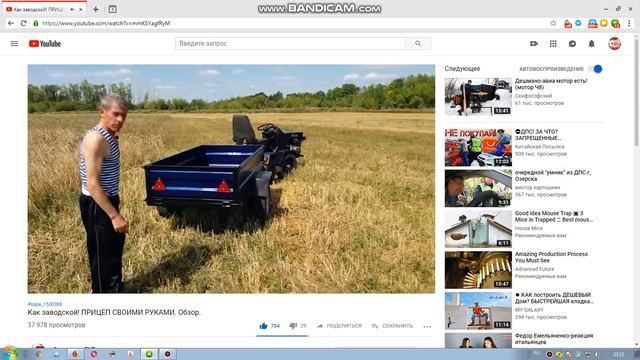Click the blue checkmark extension icon

click(x=578, y=23)
